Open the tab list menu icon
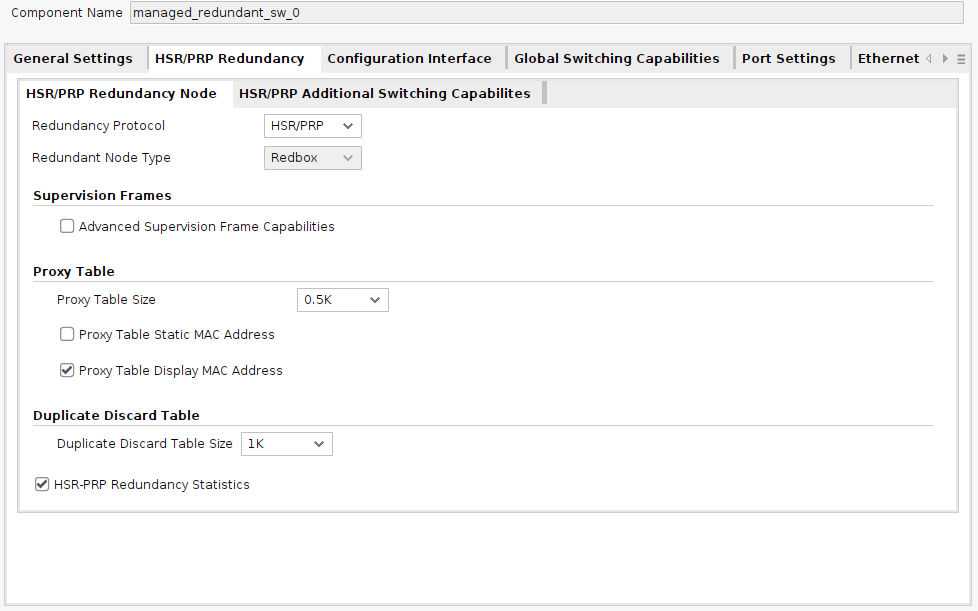The width and height of the screenshot is (978, 611). (x=961, y=59)
